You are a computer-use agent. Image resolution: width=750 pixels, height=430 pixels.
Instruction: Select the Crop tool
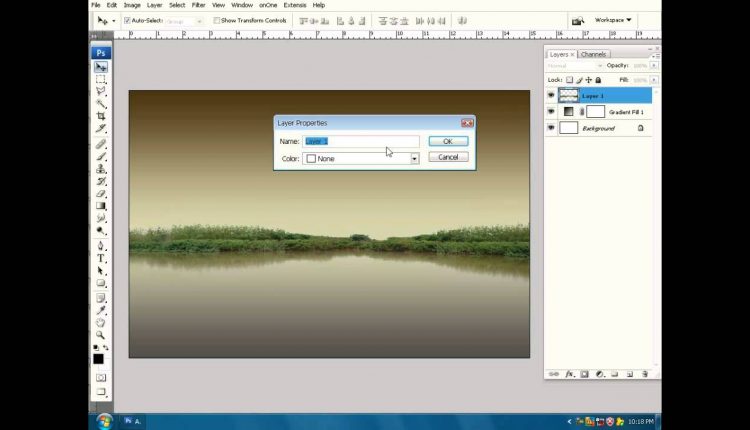pyautogui.click(x=100, y=116)
